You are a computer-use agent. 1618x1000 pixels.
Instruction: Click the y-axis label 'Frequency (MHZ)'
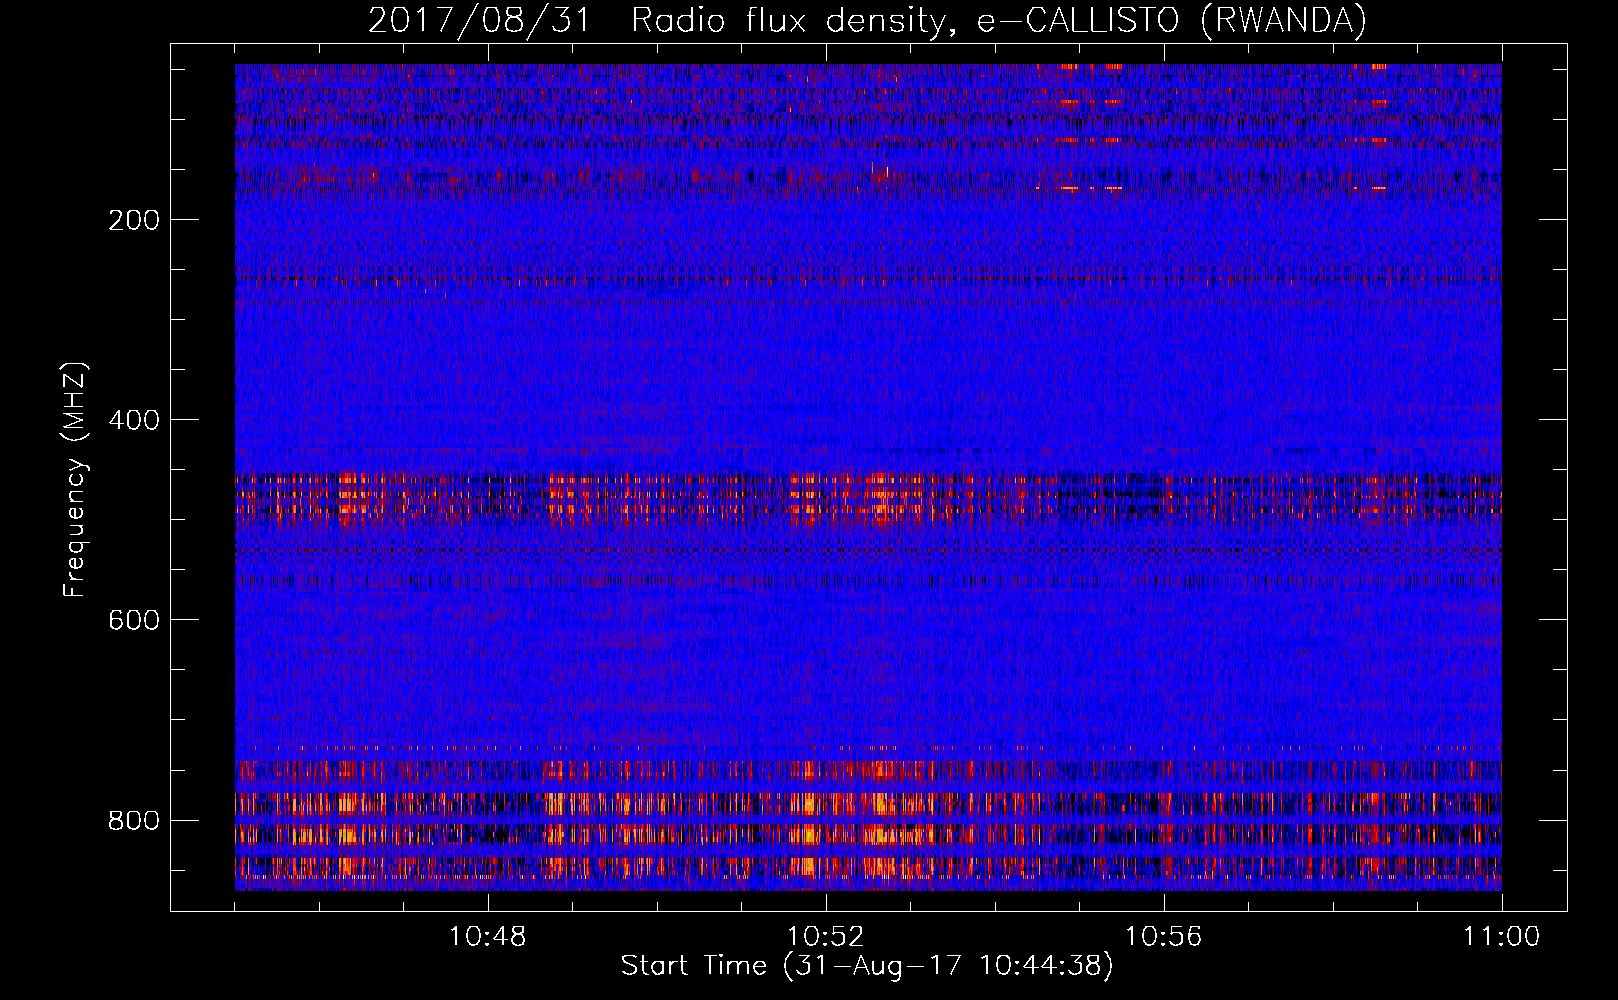tap(75, 480)
